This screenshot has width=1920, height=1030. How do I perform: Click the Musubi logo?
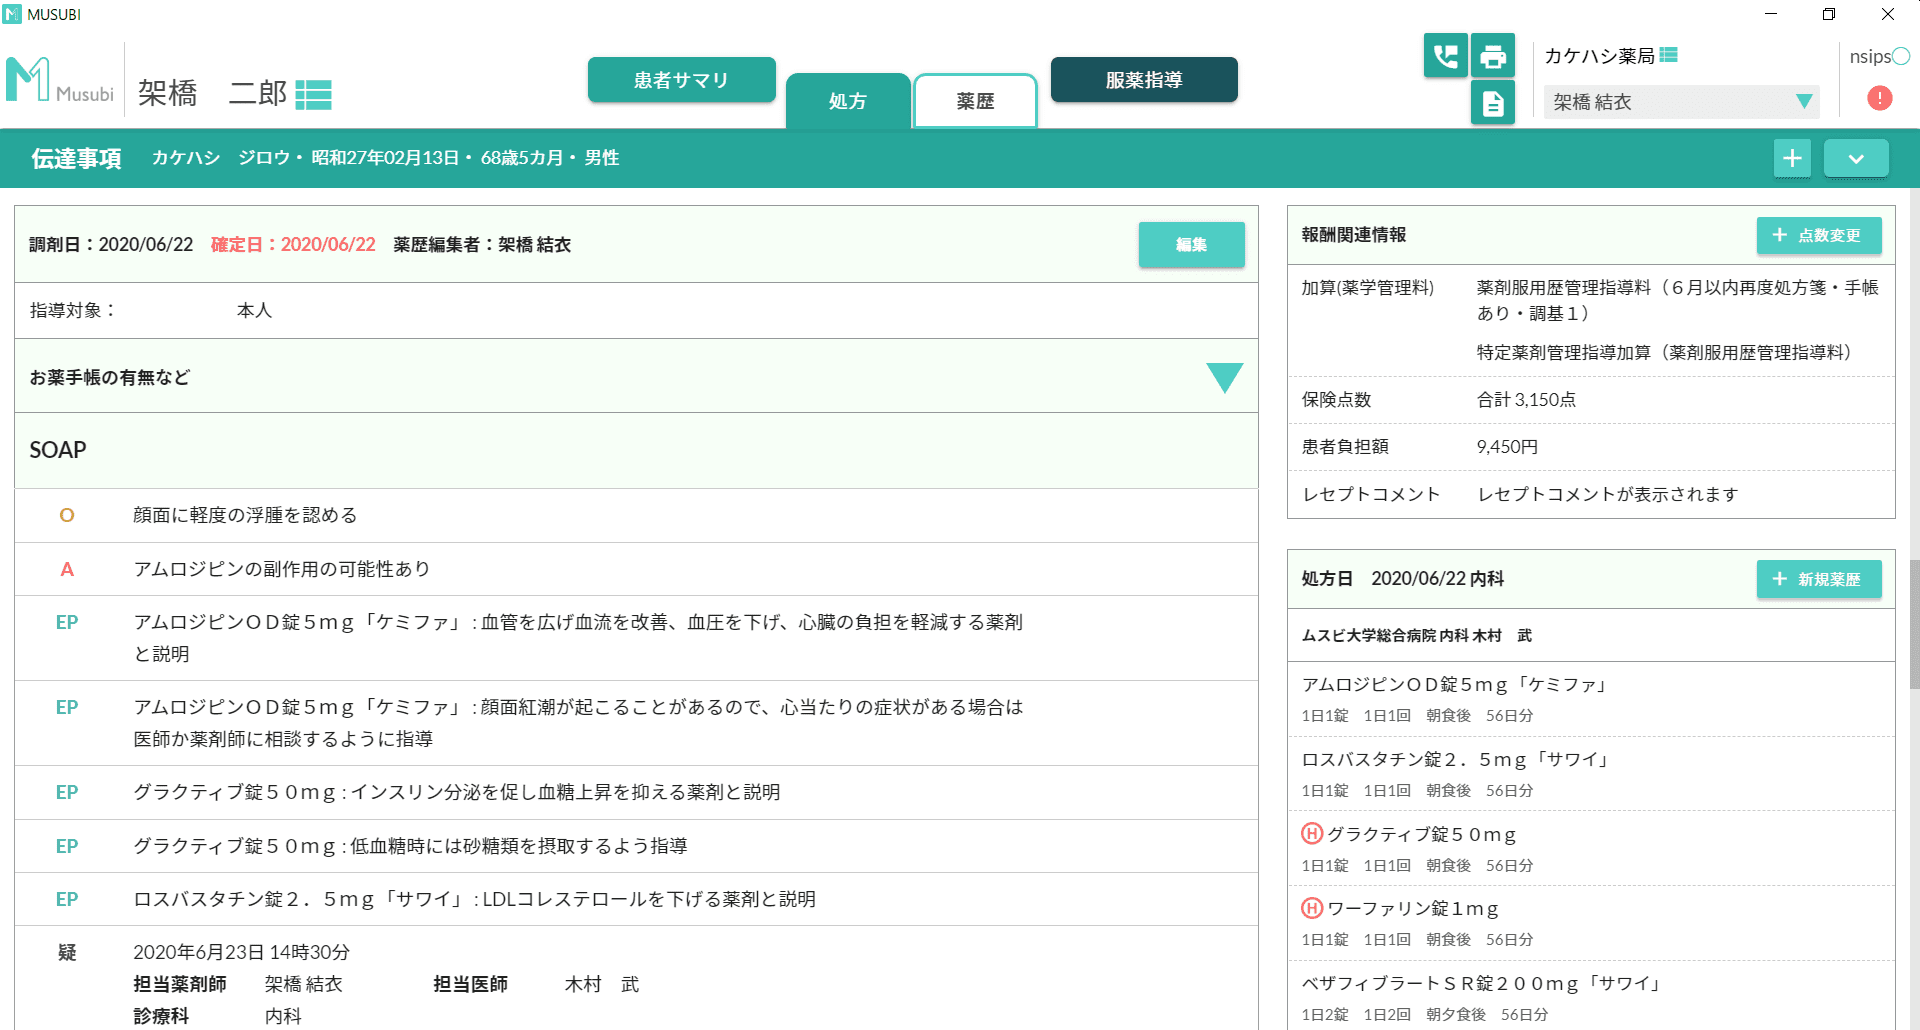[60, 80]
